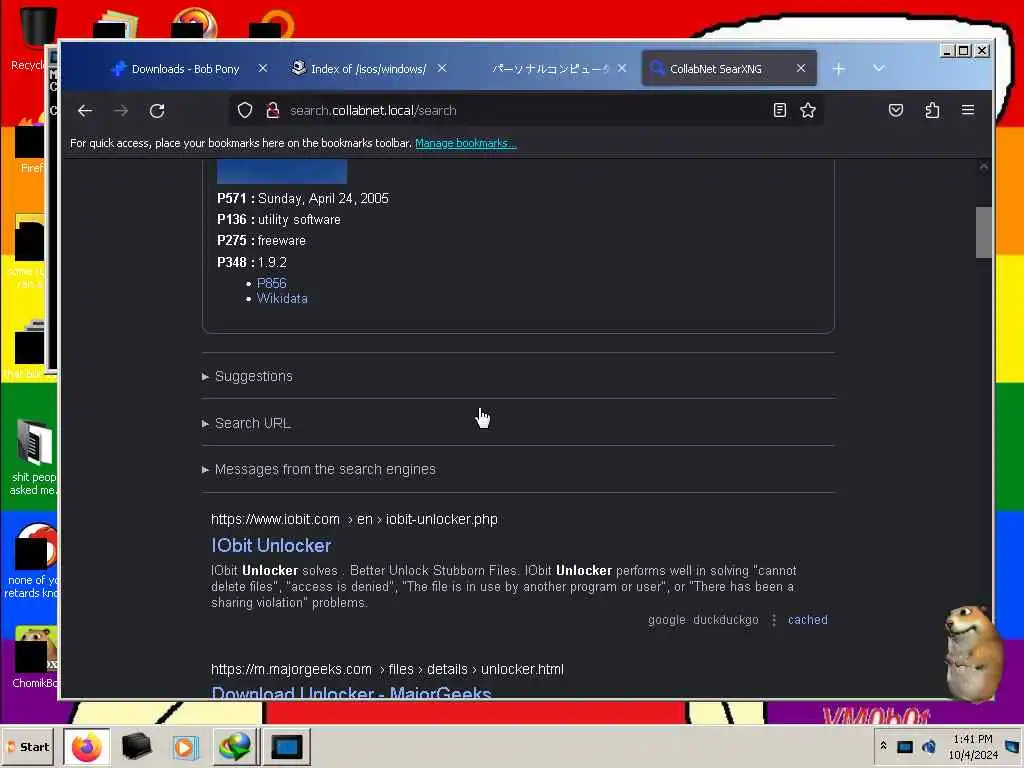
Task: Close the CollabNet SearXNG tab
Action: pos(801,68)
